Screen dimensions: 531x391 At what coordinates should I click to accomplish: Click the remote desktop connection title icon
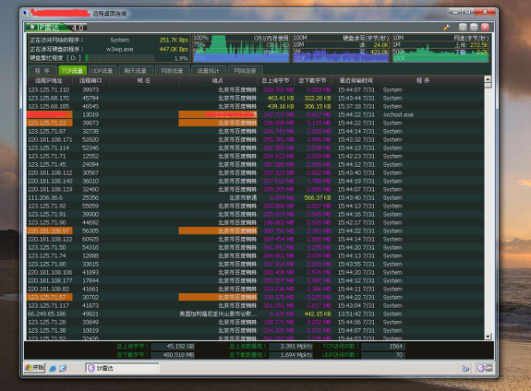tap(26, 14)
